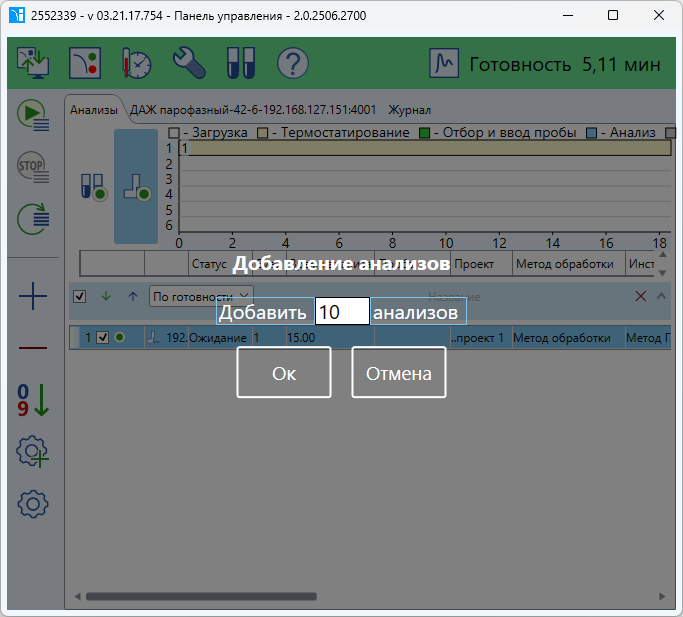Viewport: 683px width, 617px height.
Task: Collapse the group using the chevron arrow
Action: point(661,296)
